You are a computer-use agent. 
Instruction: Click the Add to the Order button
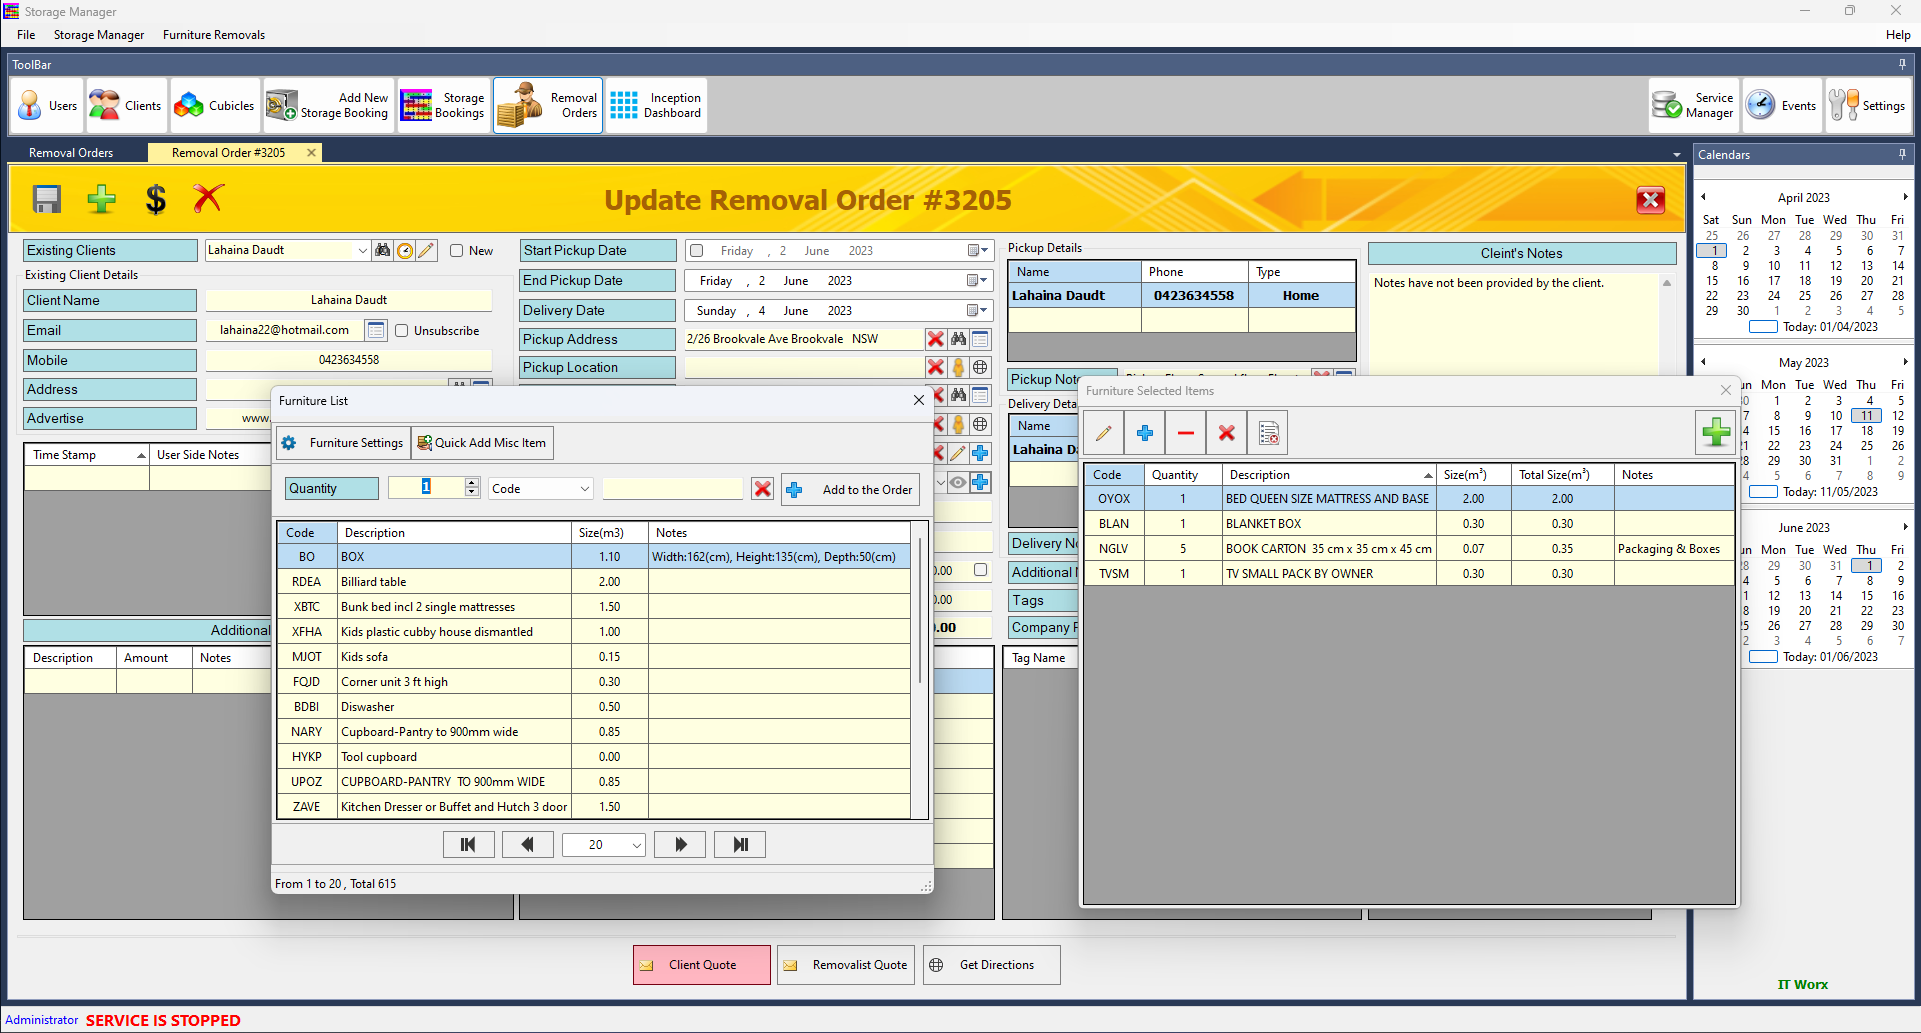tap(851, 489)
